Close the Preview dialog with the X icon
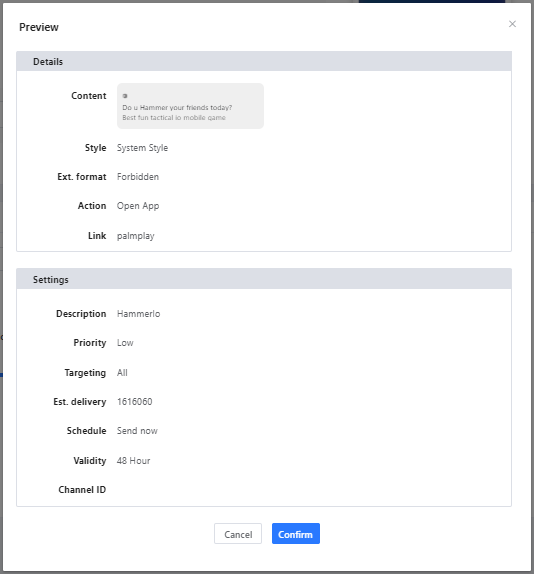534x574 pixels. 512,24
